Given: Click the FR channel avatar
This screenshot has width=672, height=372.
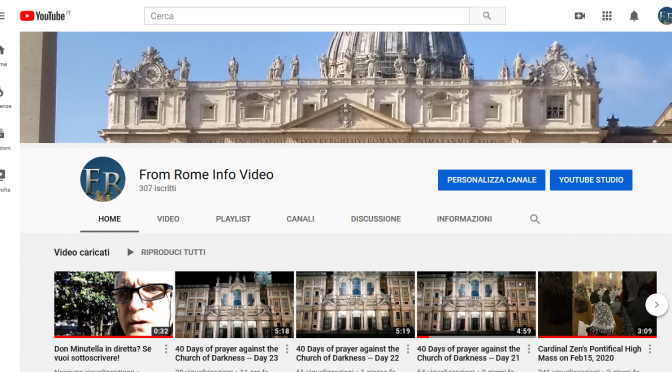Looking at the screenshot, I should point(103,179).
